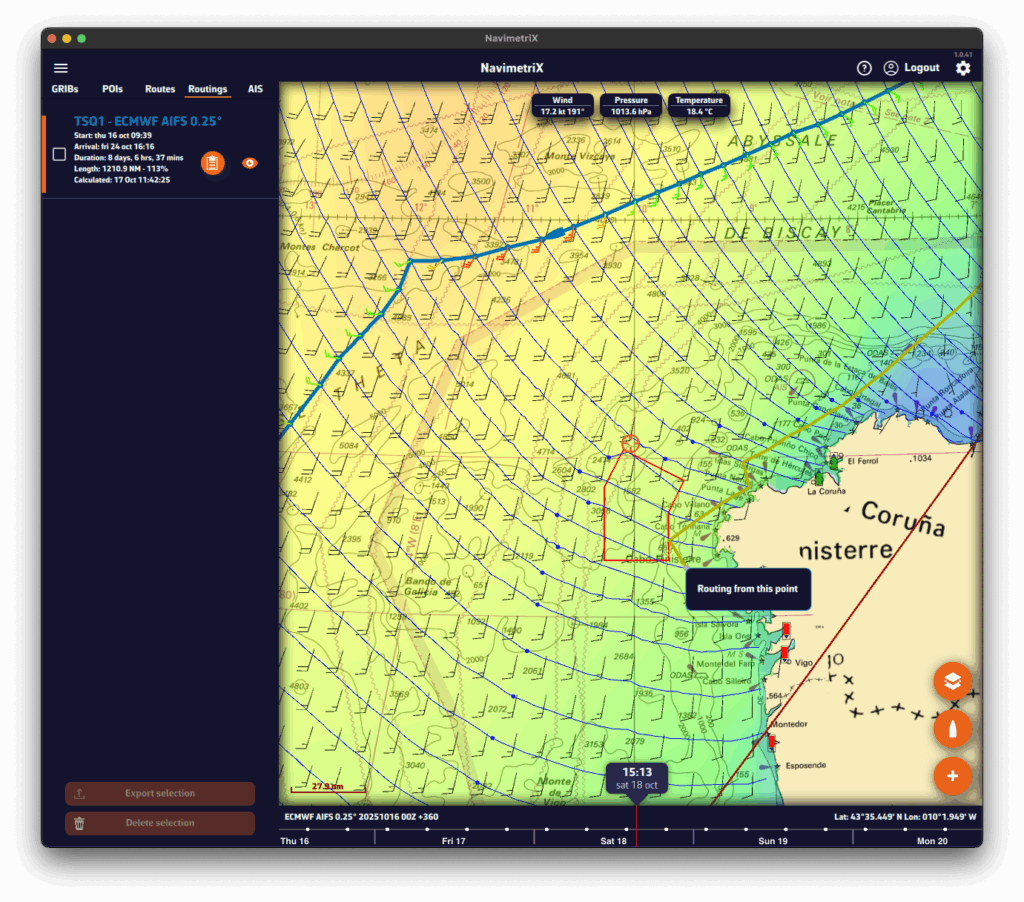Toggle the Pressure data display chip
The width and height of the screenshot is (1024, 902).
[631, 106]
